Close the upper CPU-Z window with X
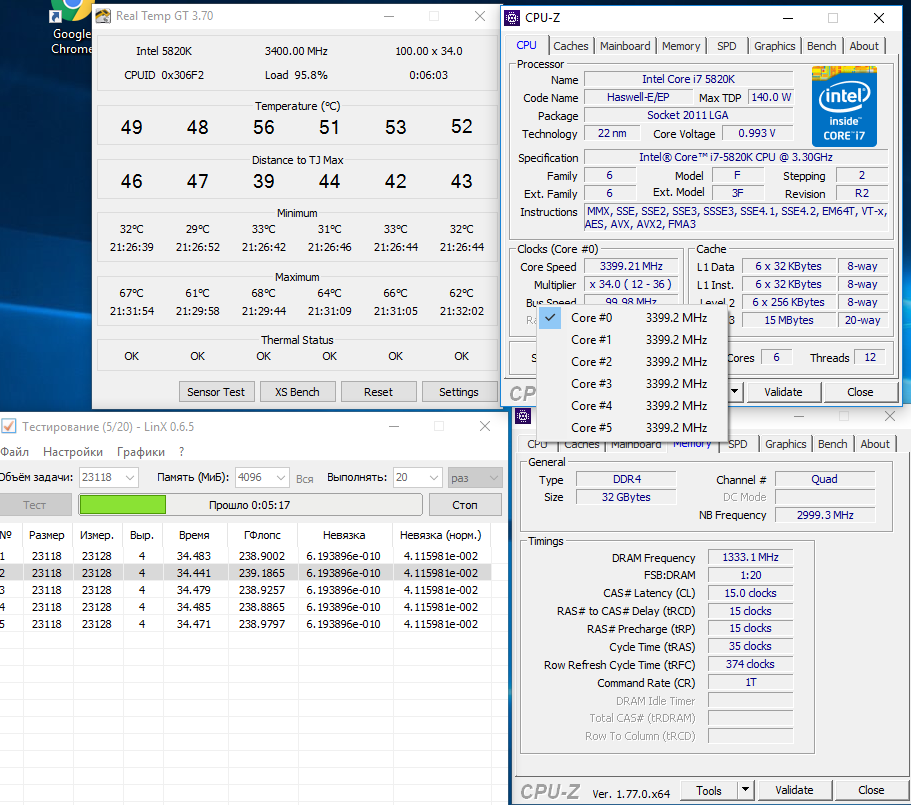Screen dimensions: 911x805 [x=878, y=18]
